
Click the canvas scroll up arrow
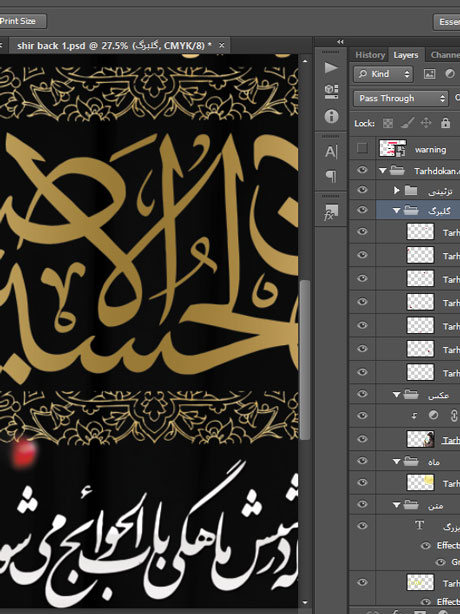[305, 61]
